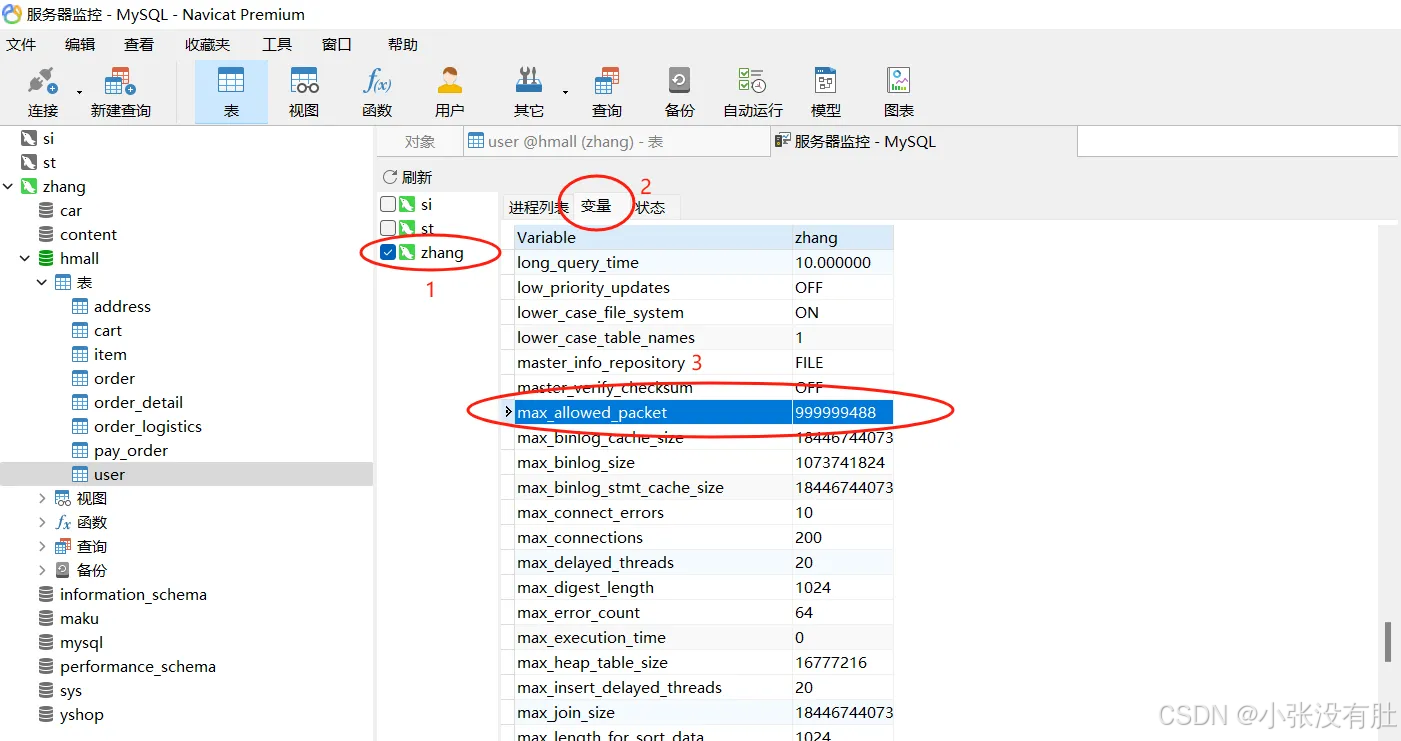Open the 连接 connection tool
Image resolution: width=1401 pixels, height=741 pixels.
(x=42, y=92)
